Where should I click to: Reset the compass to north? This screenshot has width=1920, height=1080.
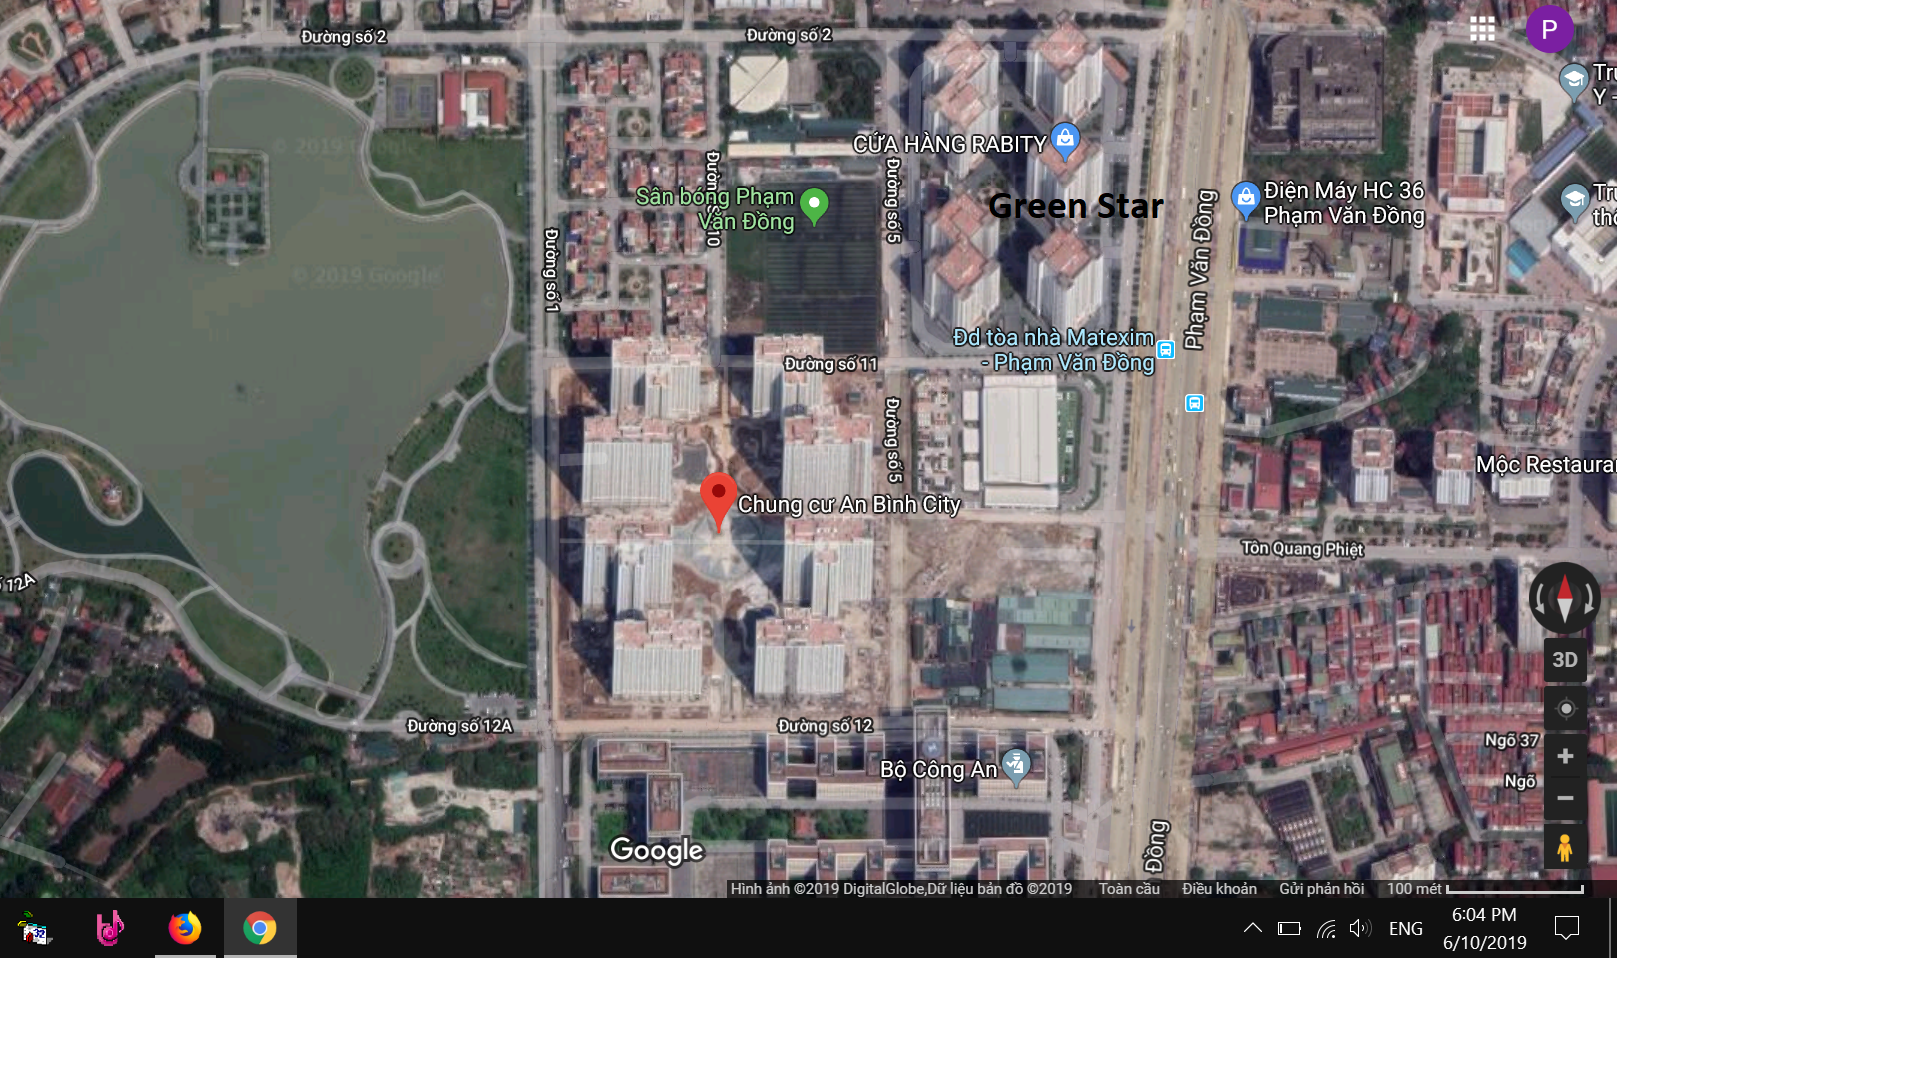click(1565, 598)
